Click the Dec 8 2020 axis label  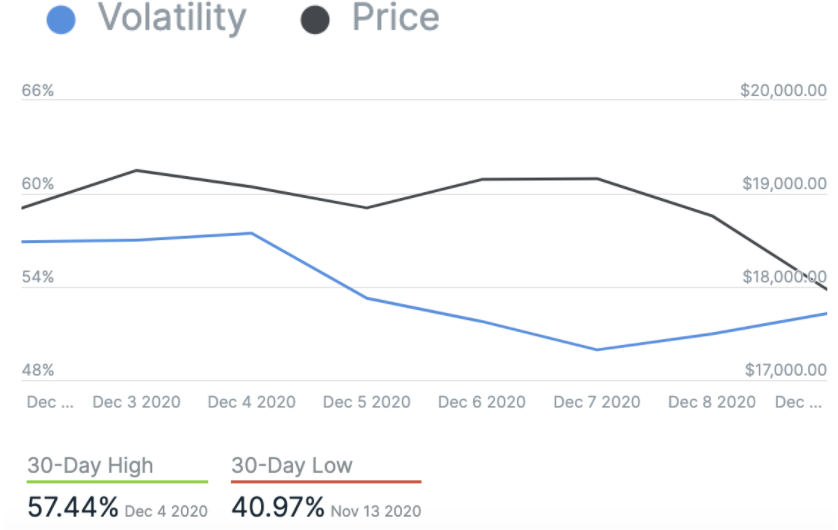(x=712, y=402)
